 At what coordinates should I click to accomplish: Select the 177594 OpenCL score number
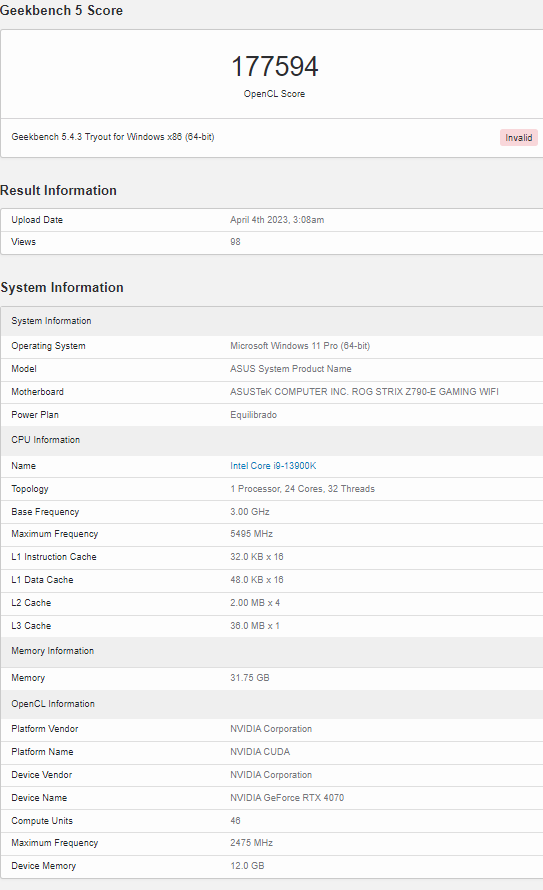(275, 66)
